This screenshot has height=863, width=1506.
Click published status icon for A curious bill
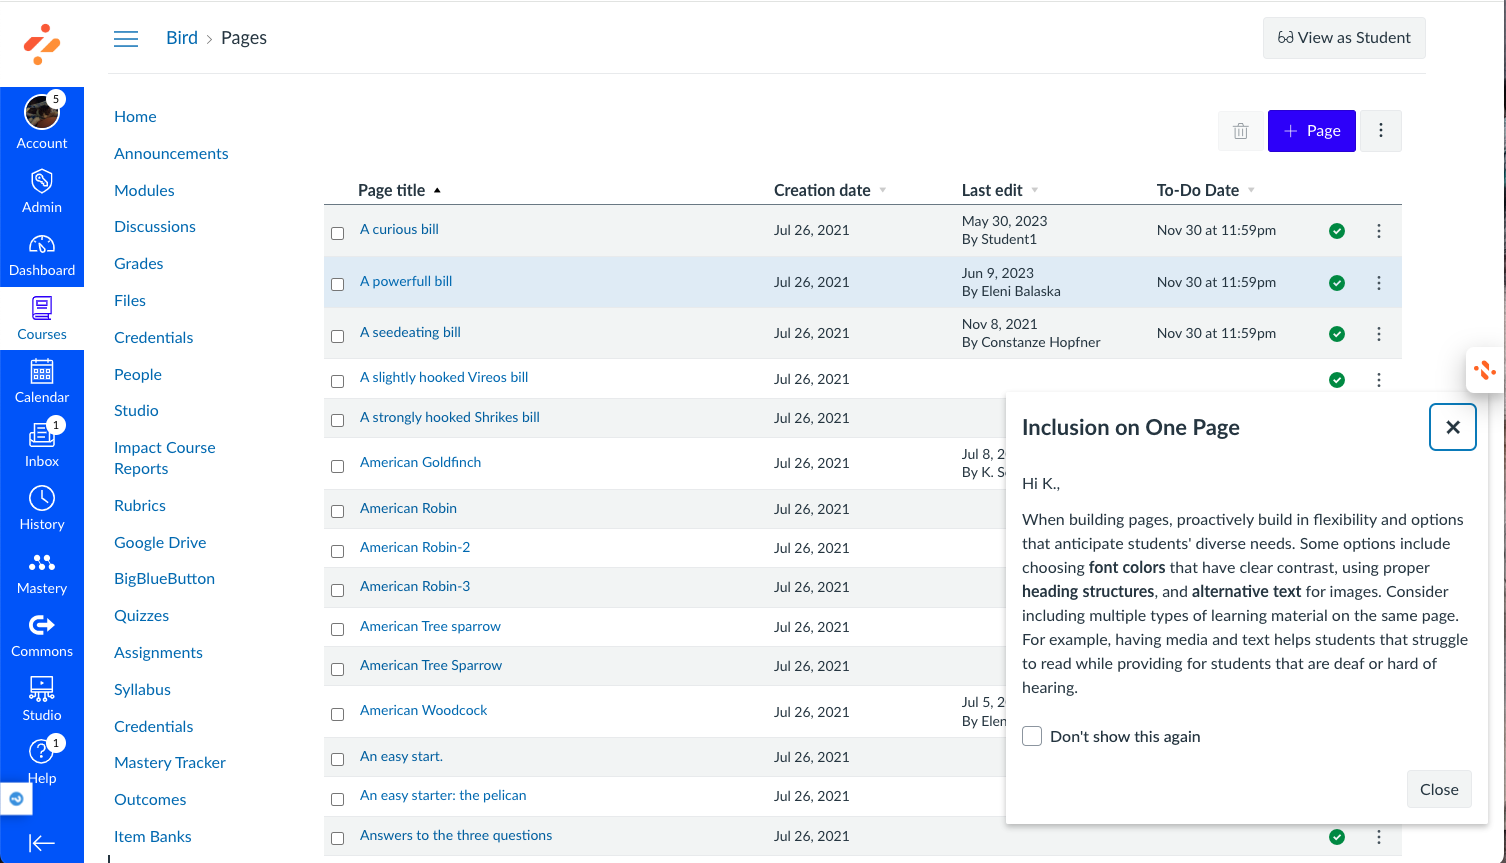click(x=1337, y=231)
